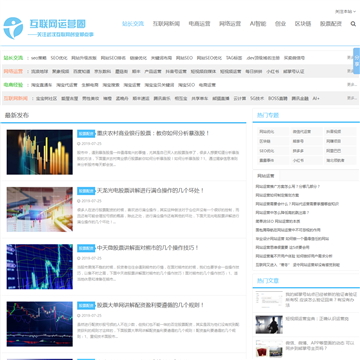Open the 共享单车 tag link
360x360 pixels.
tap(200, 99)
